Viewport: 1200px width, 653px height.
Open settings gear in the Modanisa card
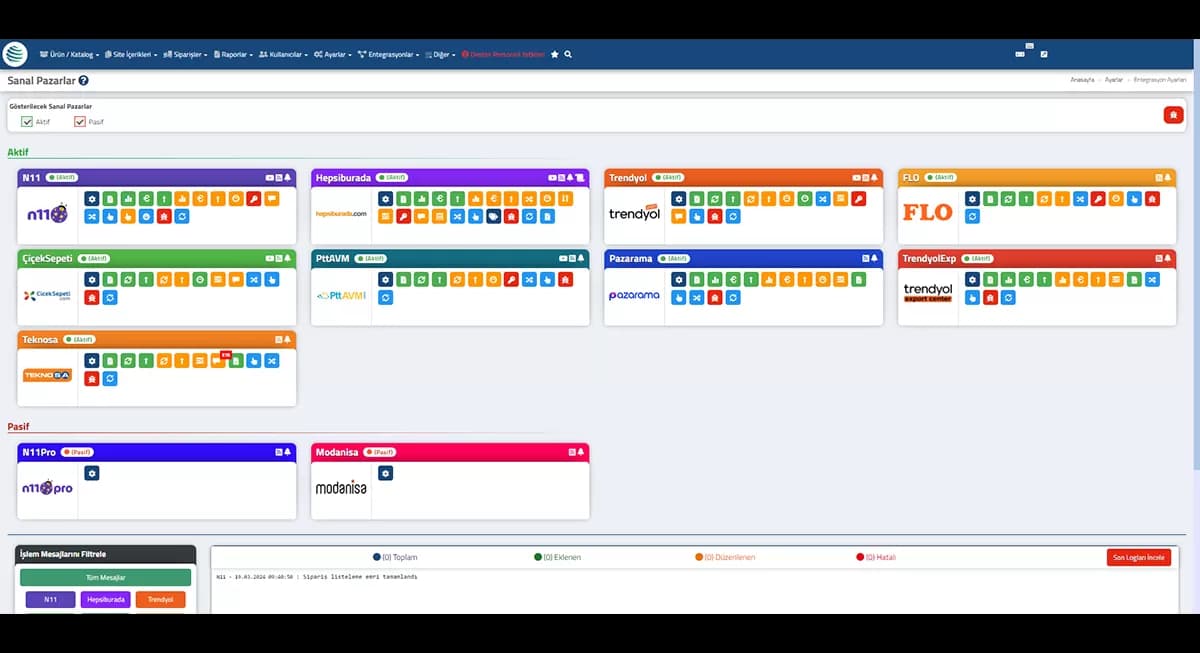pyautogui.click(x=385, y=472)
